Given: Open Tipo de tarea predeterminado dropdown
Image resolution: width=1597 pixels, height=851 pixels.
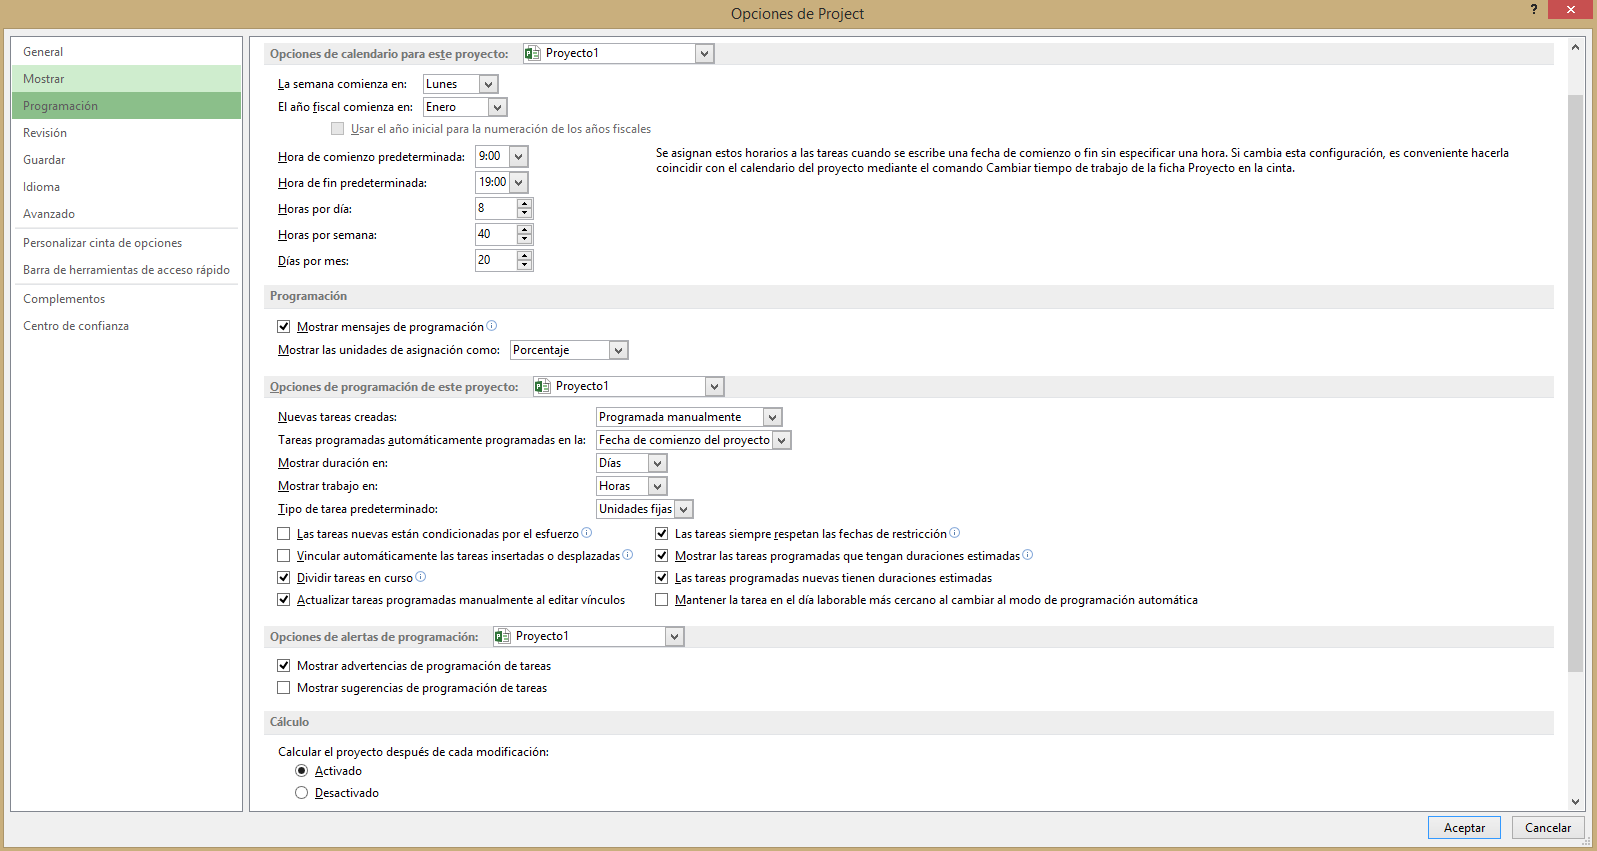Looking at the screenshot, I should click(684, 509).
